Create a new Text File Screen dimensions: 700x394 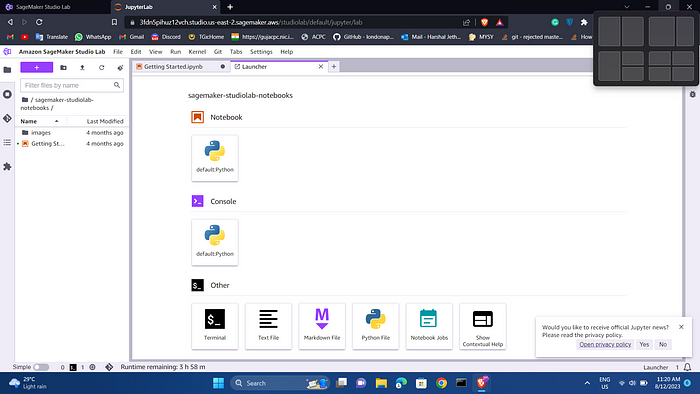coord(268,326)
